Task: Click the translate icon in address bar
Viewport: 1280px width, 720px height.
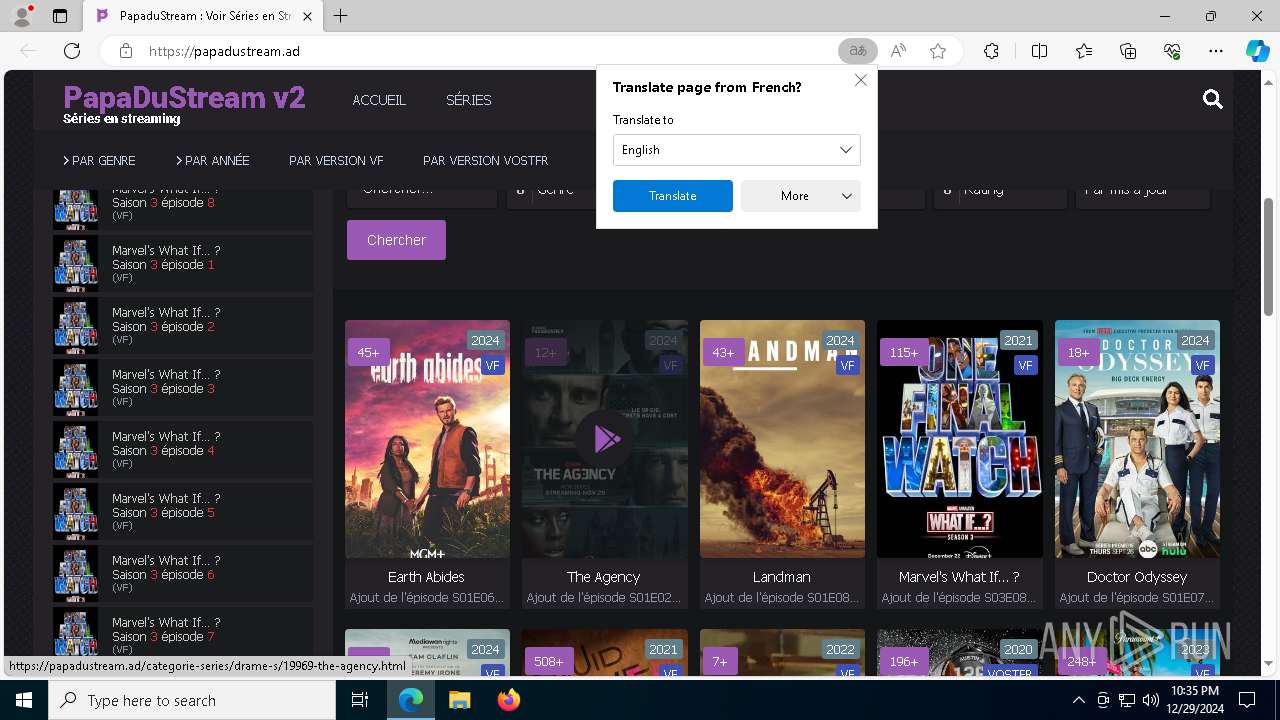Action: tap(857, 51)
